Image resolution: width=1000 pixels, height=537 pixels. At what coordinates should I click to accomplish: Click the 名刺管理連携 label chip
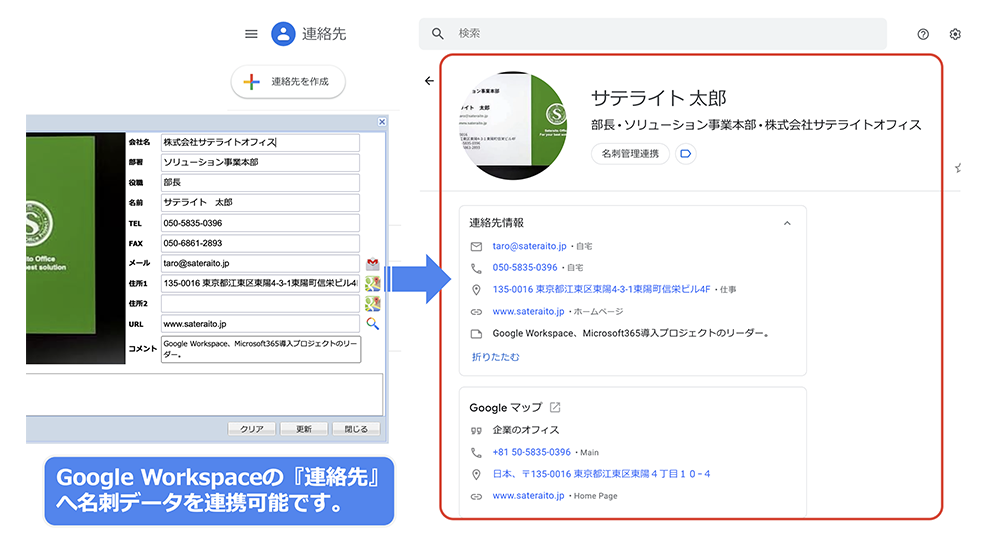[x=630, y=154]
